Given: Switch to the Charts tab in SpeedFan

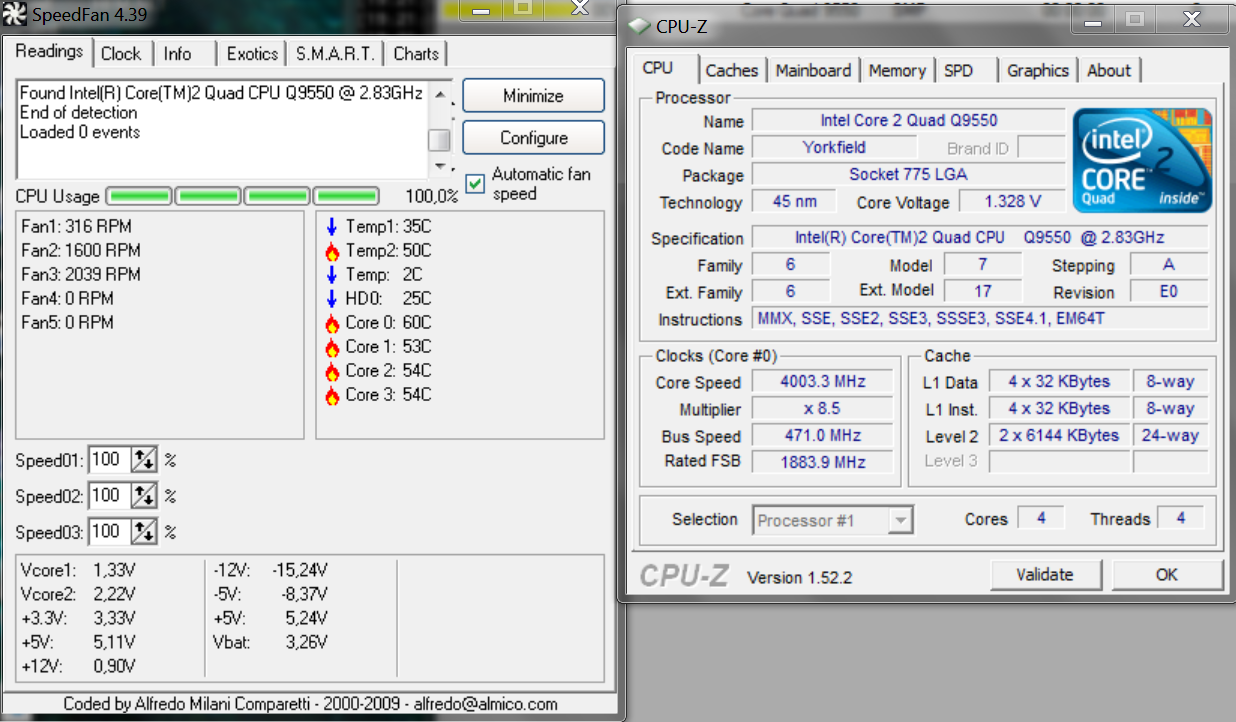Looking at the screenshot, I should click(416, 54).
